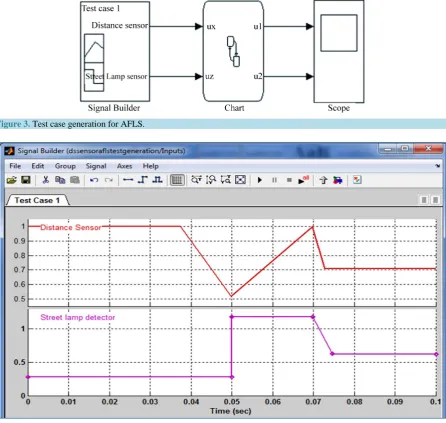This screenshot has width=446, height=423.
Task: Start simulation with the play icon
Action: (260, 180)
